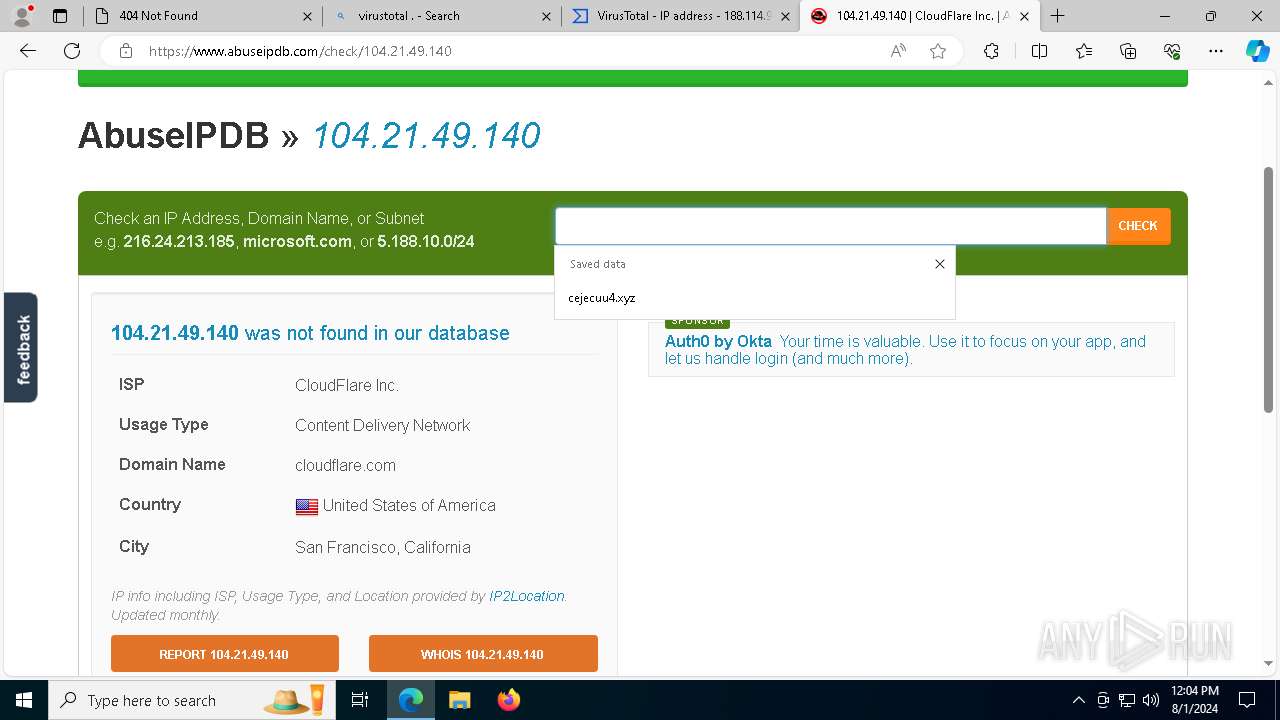The width and height of the screenshot is (1280, 720).
Task: Open Copilot sidebar
Action: (x=1258, y=51)
